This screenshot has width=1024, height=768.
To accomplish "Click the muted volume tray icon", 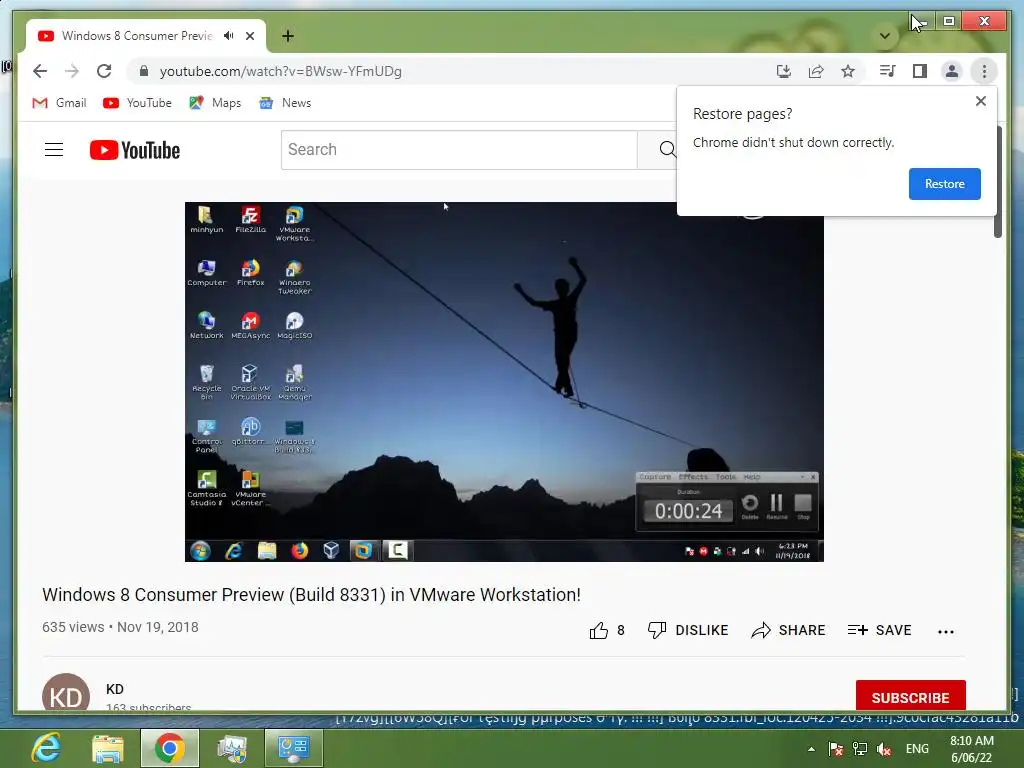I will click(884, 749).
